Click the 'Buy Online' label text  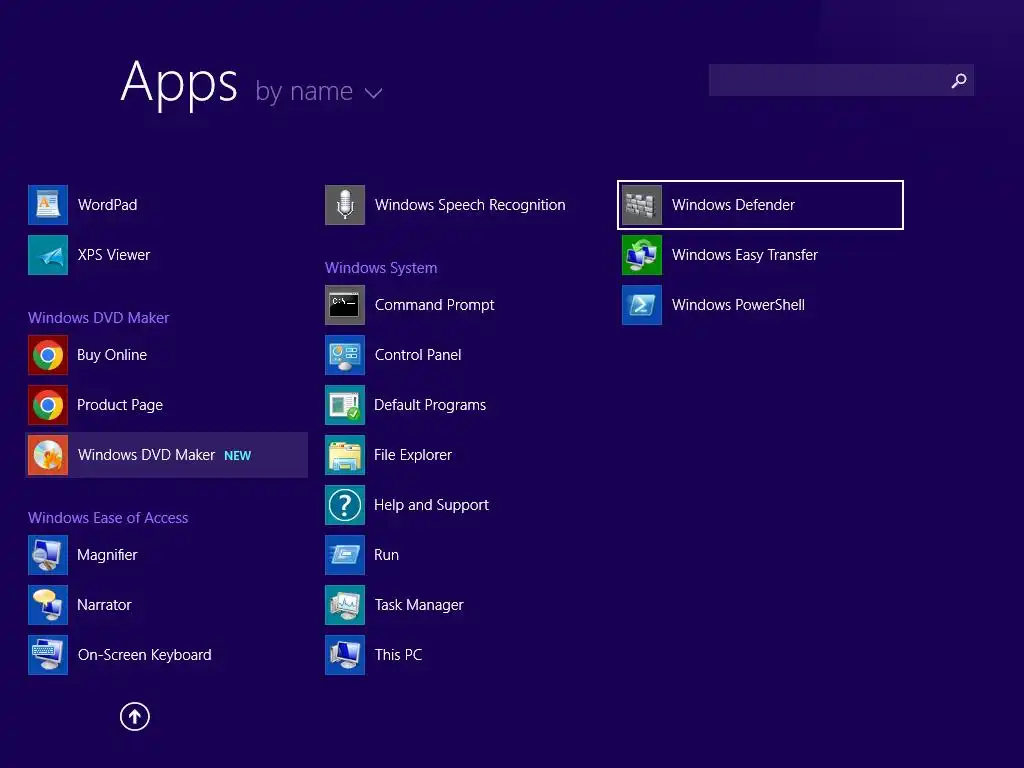click(112, 355)
